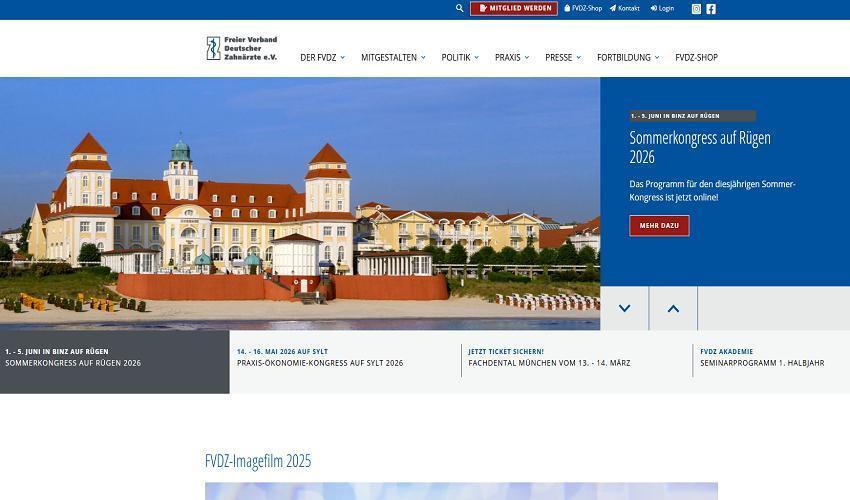Click the FVDZ logo
Screen dimensions: 850x500
pyautogui.click(x=242, y=48)
